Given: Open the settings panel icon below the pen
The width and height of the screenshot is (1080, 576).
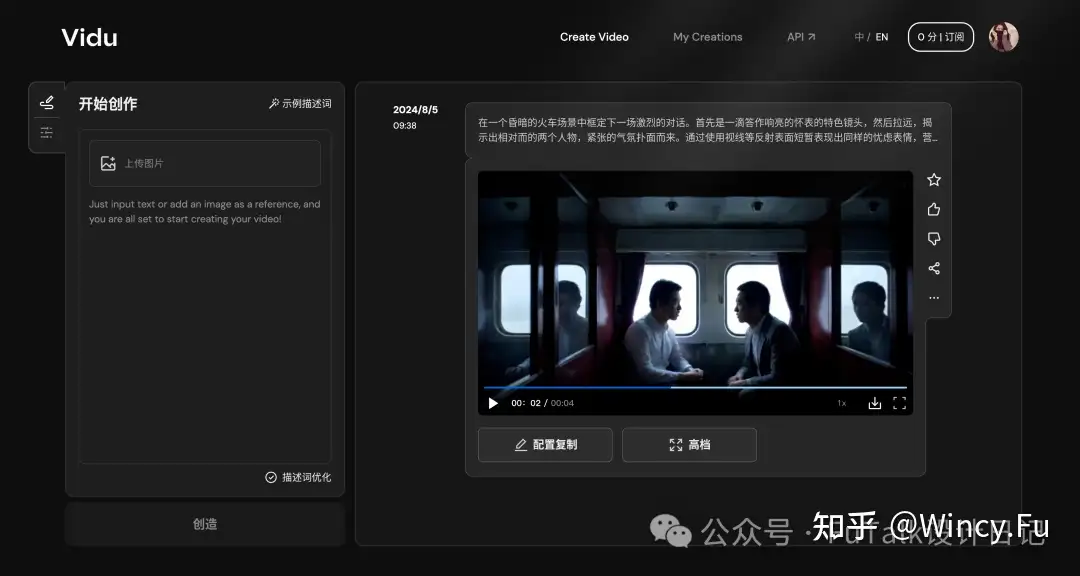Looking at the screenshot, I should (46, 132).
